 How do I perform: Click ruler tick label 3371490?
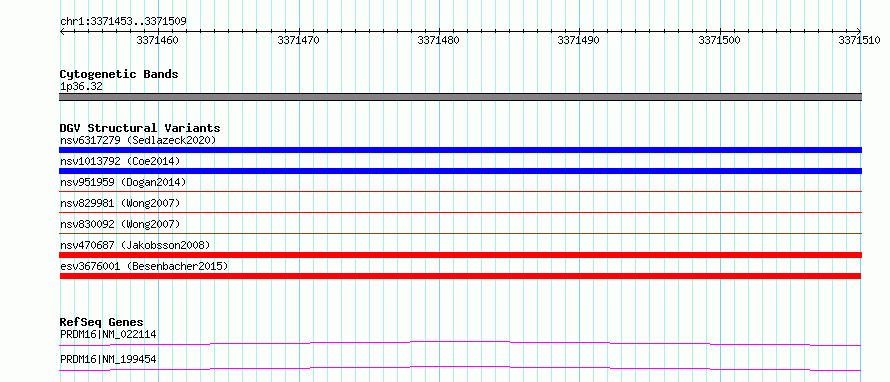(x=578, y=40)
